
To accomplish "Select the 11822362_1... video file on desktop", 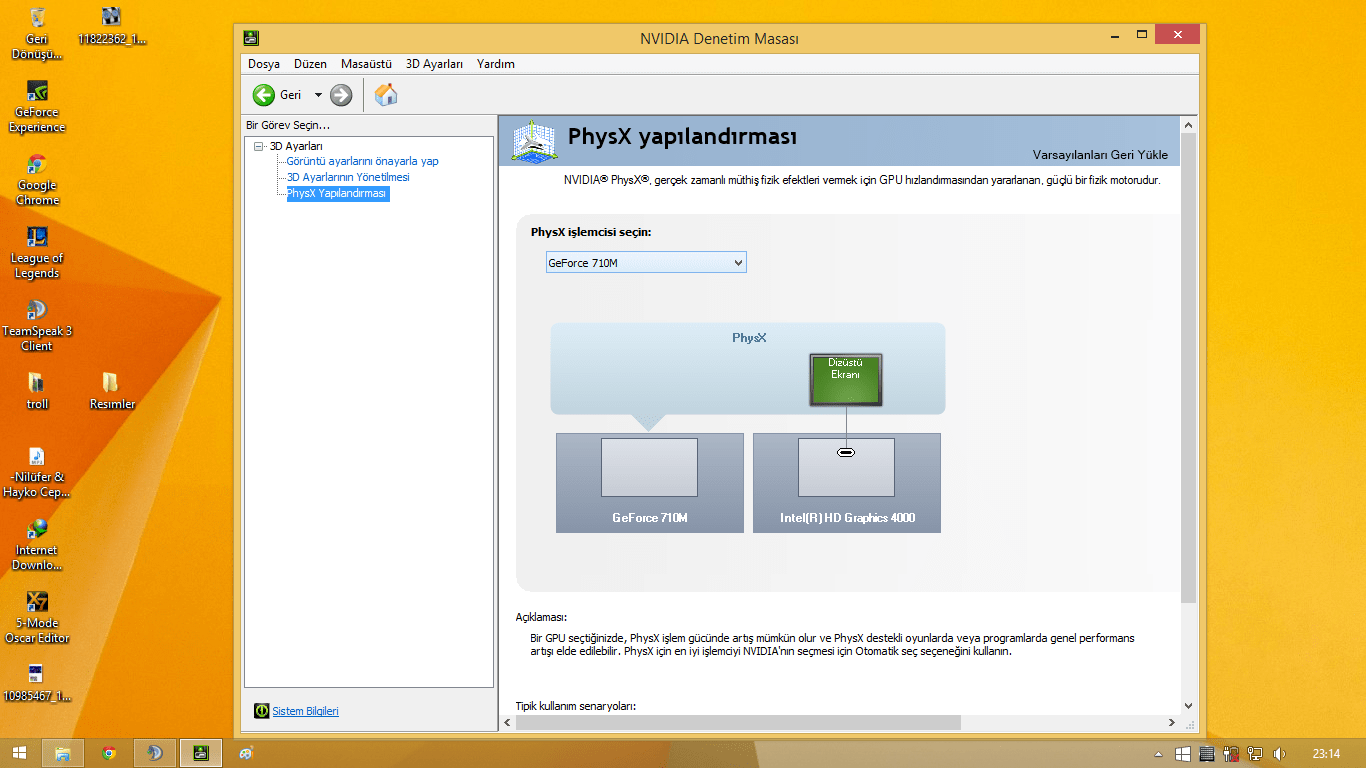I will pos(111,25).
